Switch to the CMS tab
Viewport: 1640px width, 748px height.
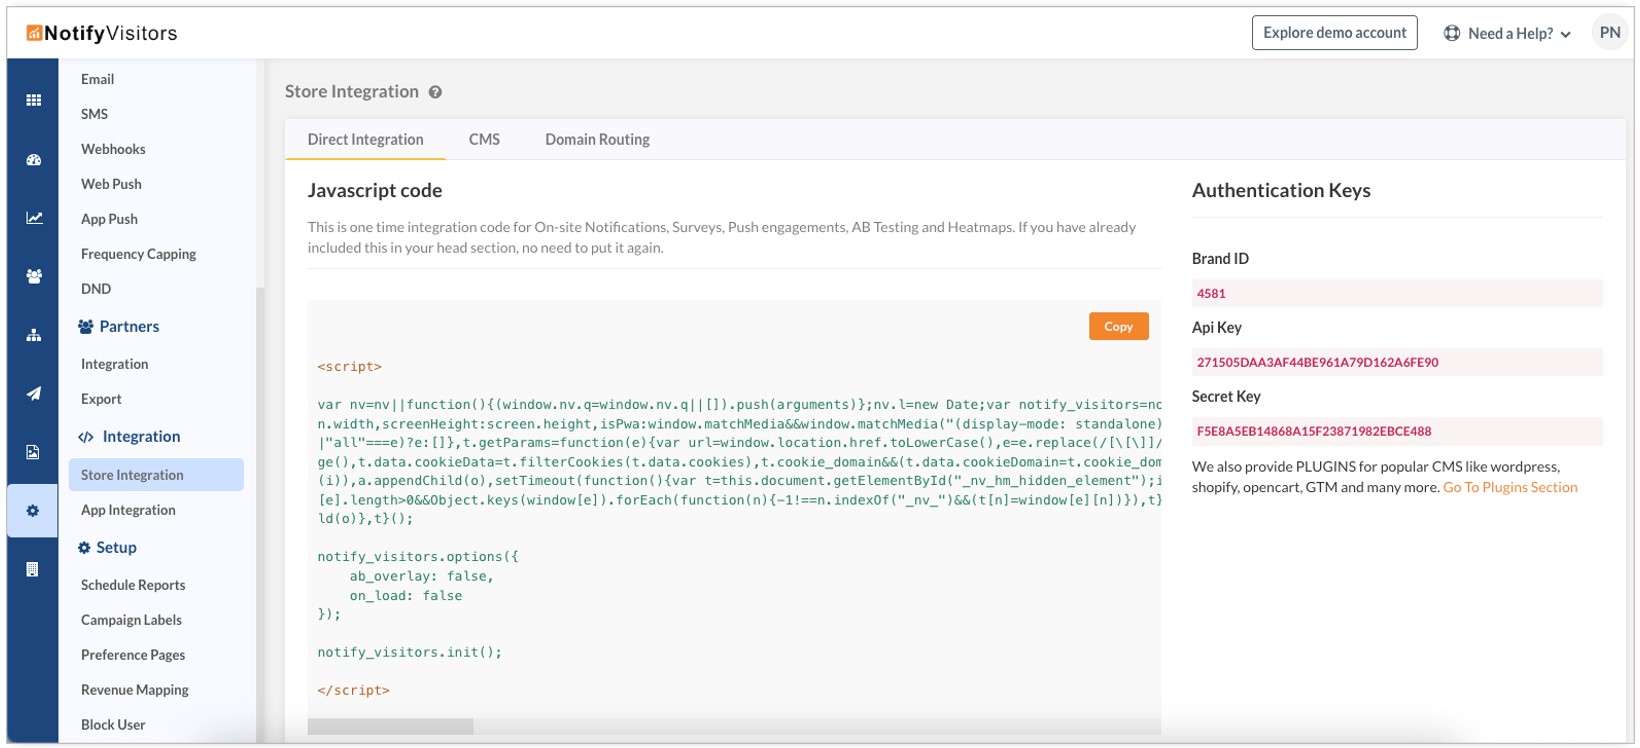pyautogui.click(x=484, y=140)
